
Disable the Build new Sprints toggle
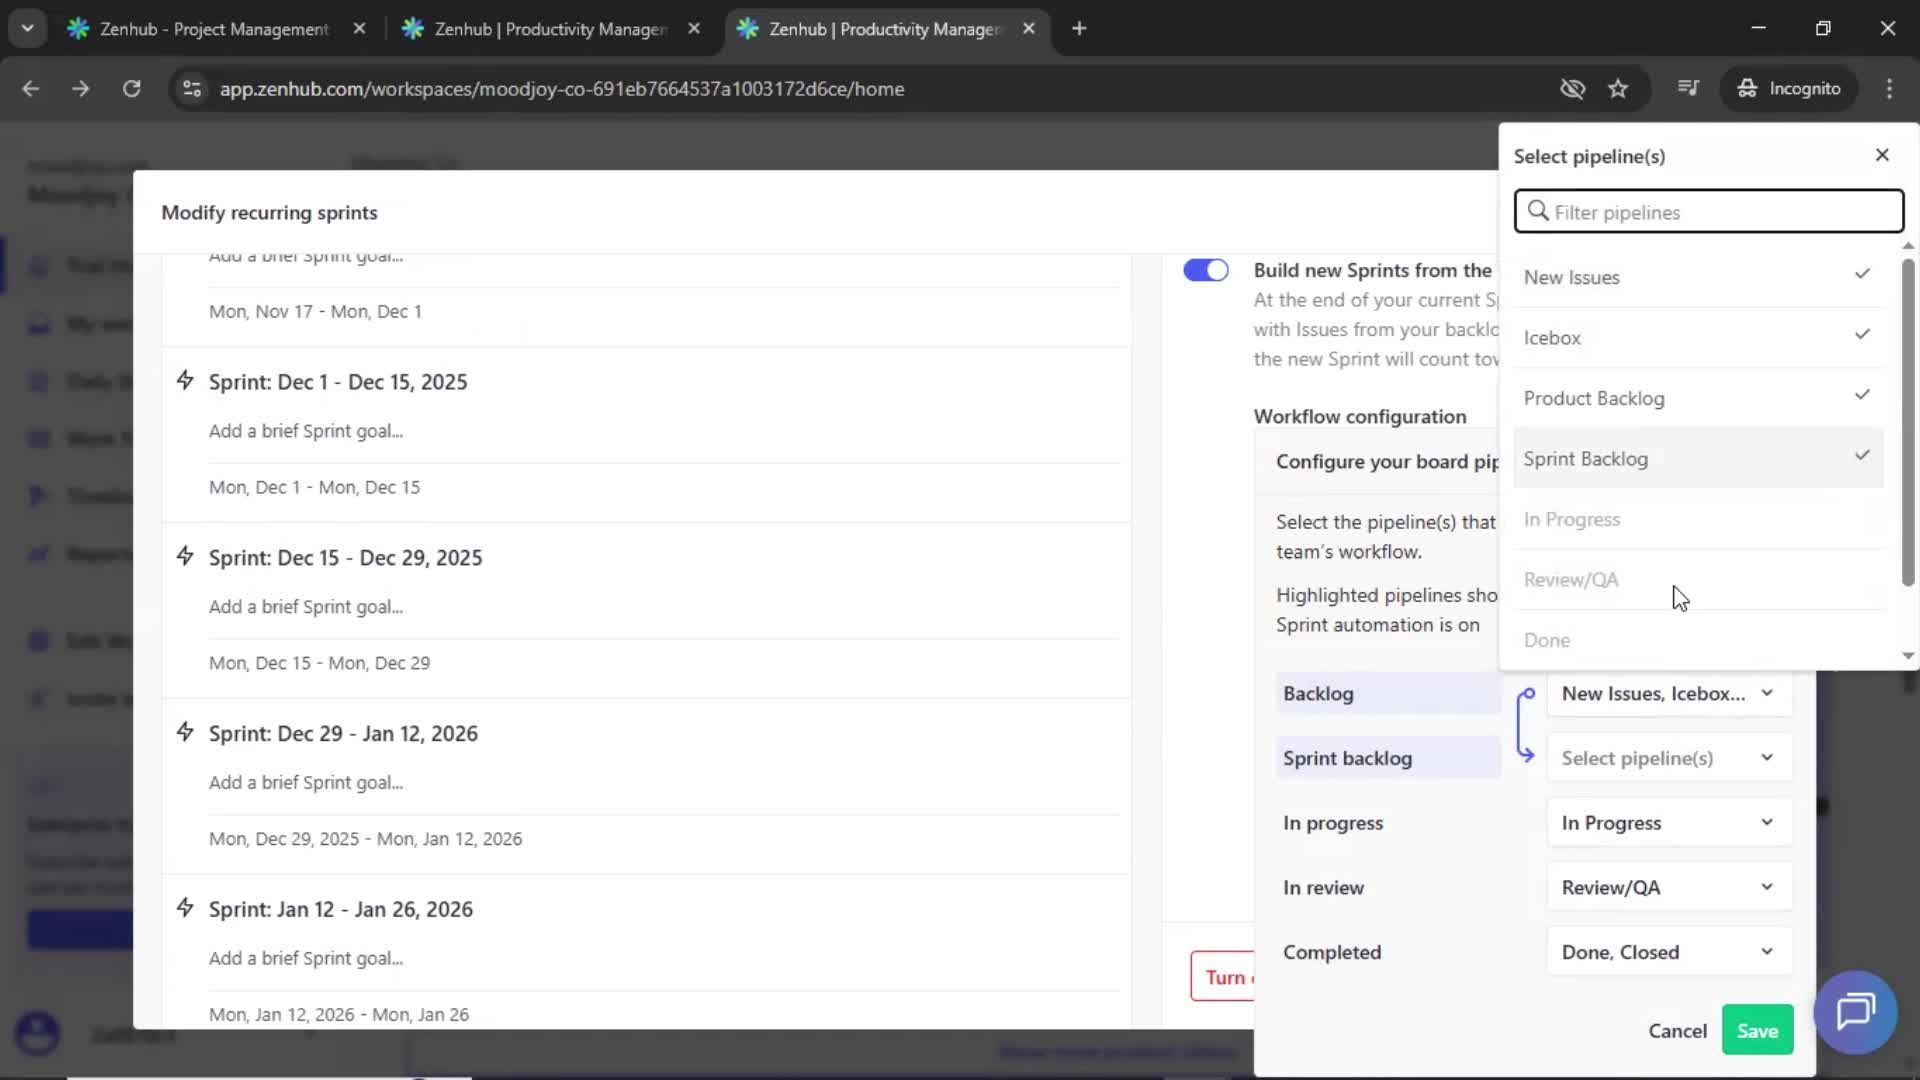point(1205,270)
